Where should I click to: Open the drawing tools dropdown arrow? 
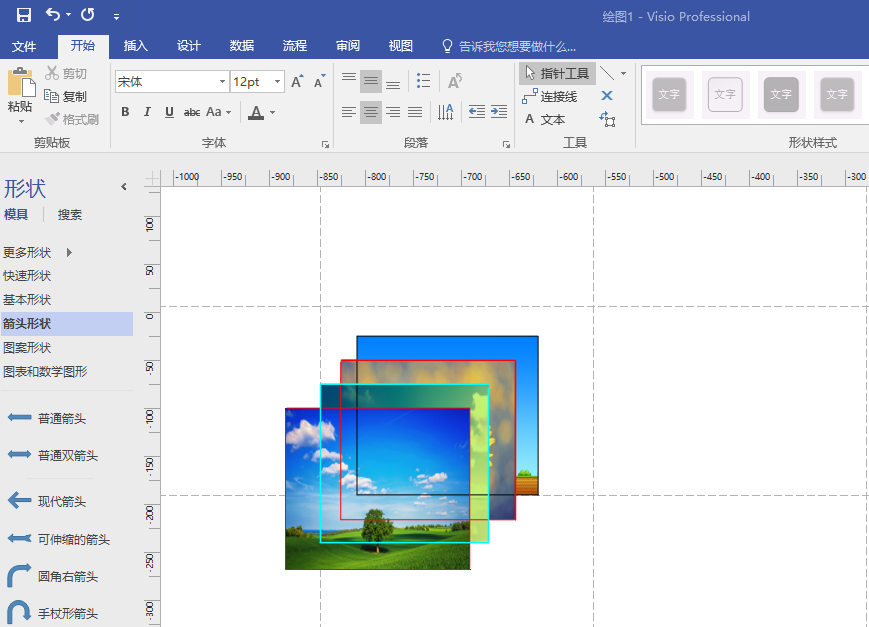(623, 73)
